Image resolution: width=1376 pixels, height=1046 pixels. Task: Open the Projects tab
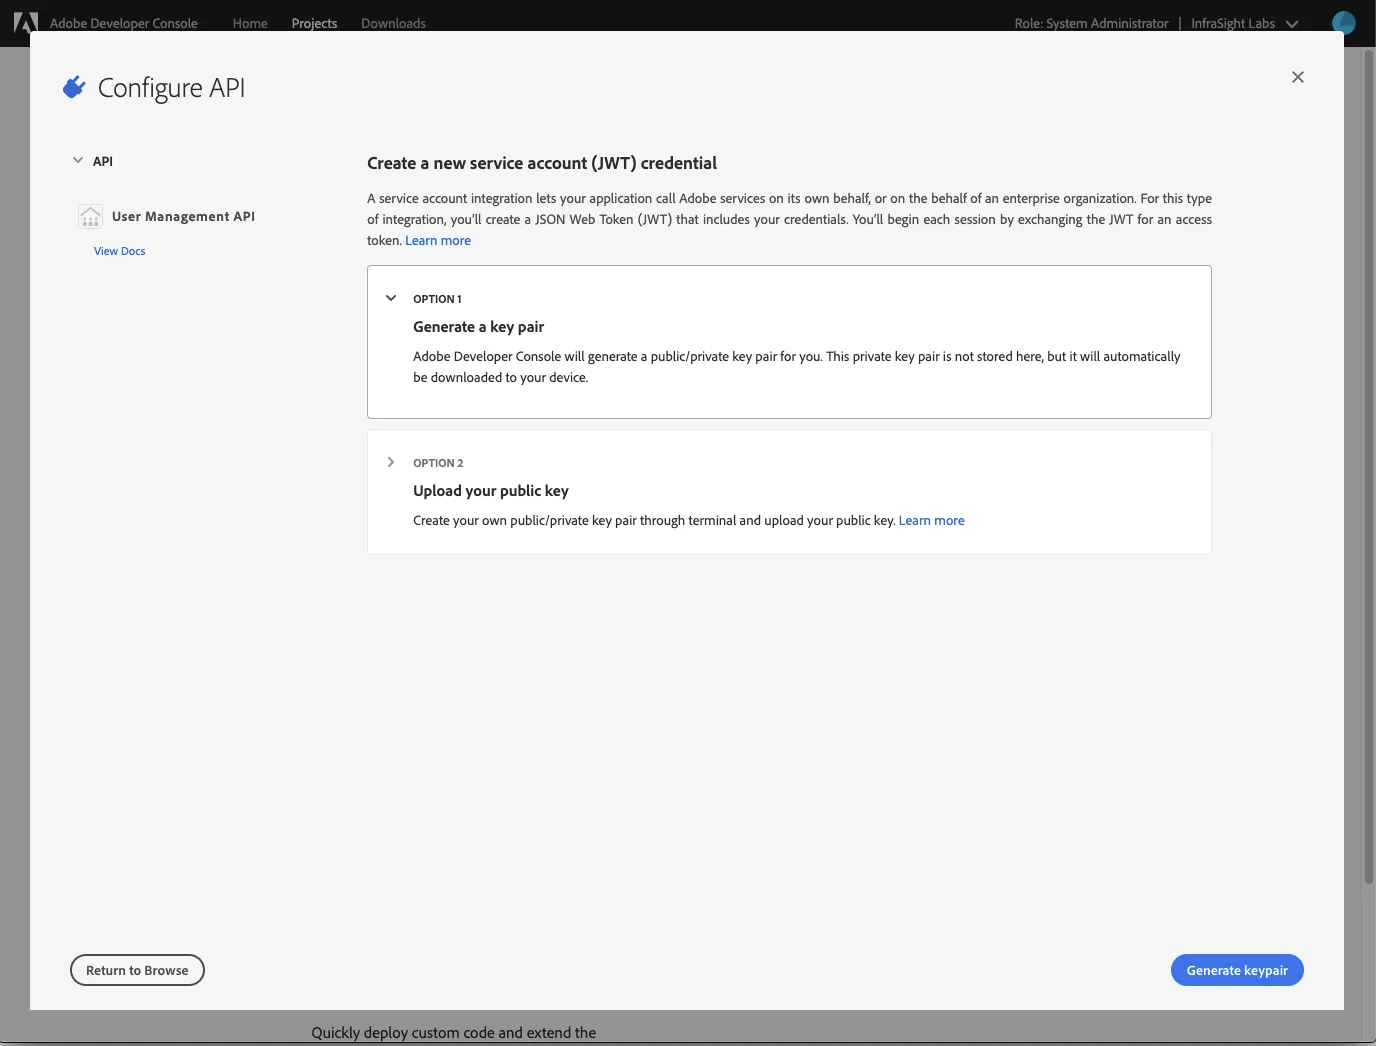tap(314, 23)
